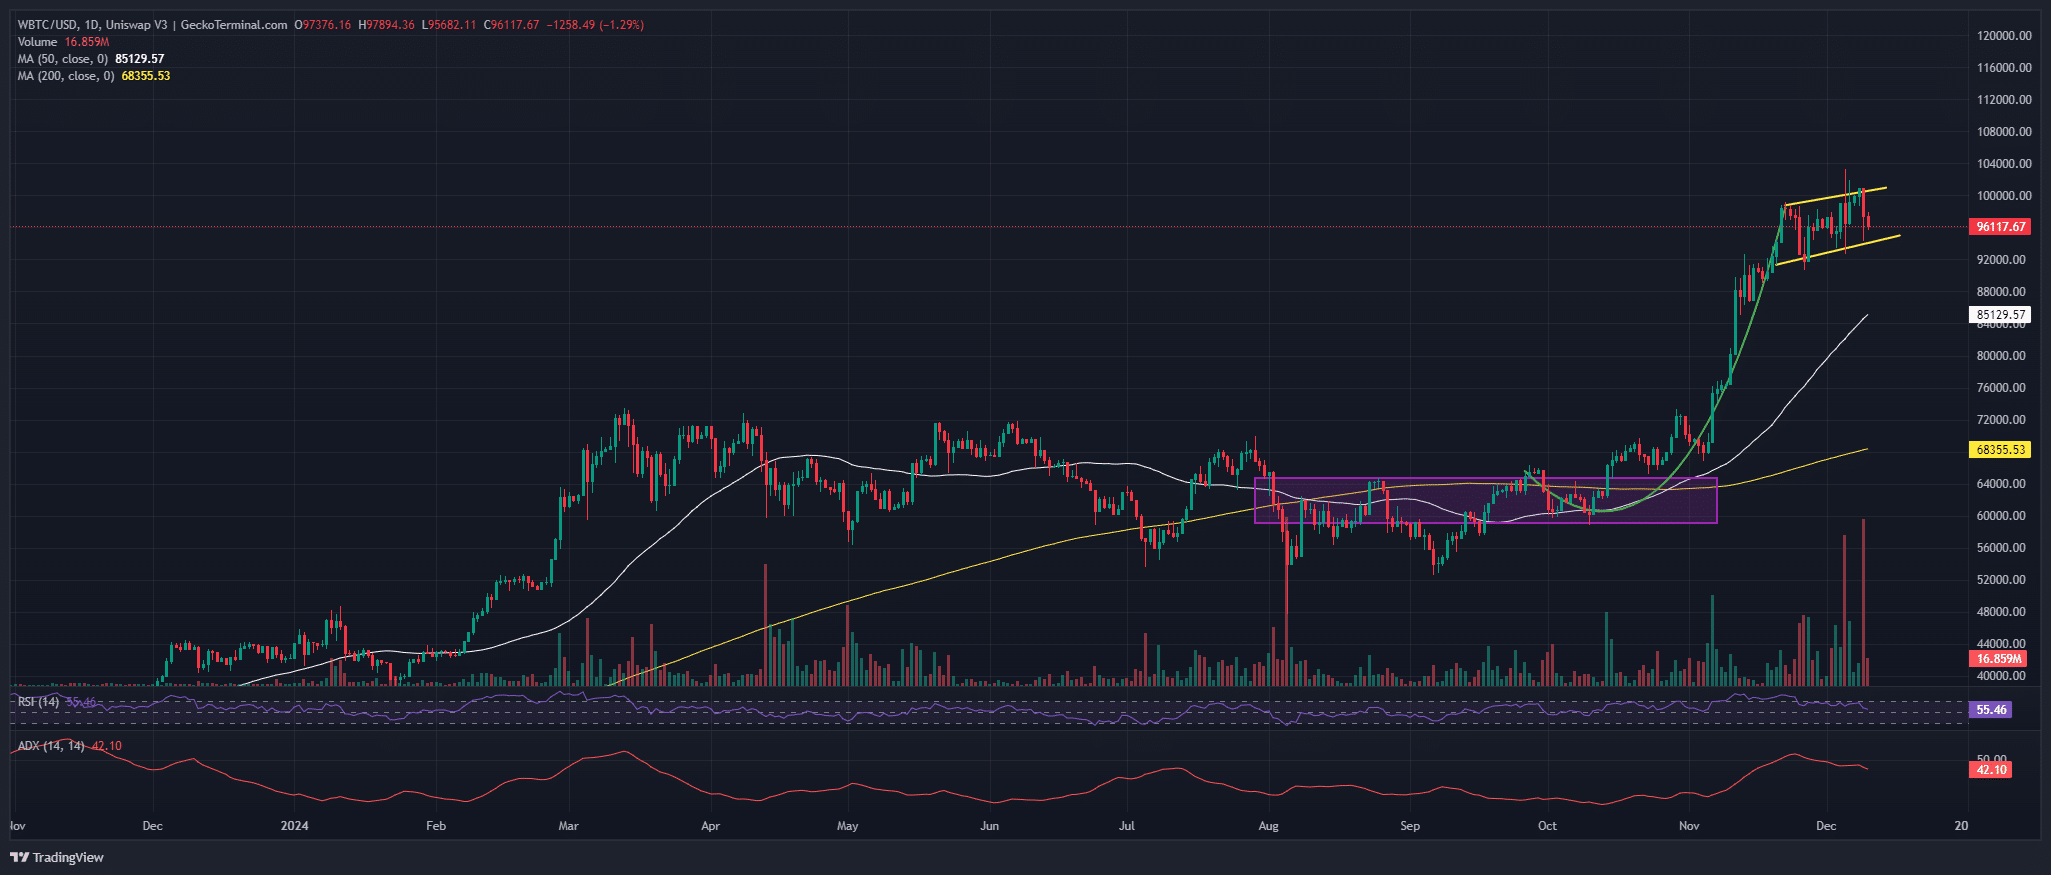2051x875 pixels.
Task: Click the Mar label on time axis
Action: coord(568,826)
